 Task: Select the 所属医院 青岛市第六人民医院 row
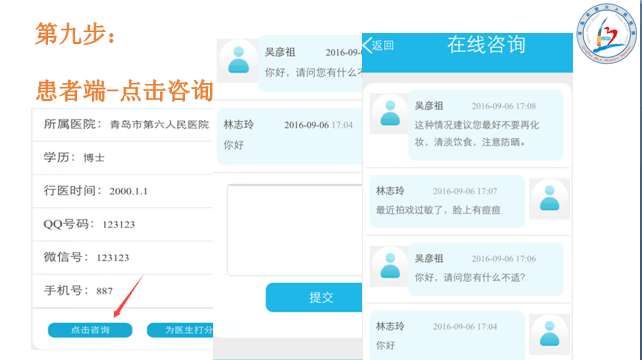click(x=122, y=125)
